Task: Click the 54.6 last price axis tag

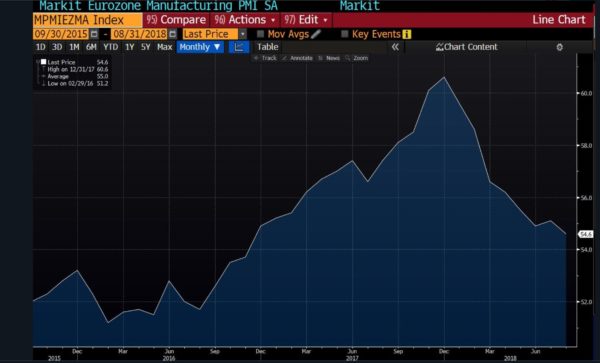Action: pos(586,234)
